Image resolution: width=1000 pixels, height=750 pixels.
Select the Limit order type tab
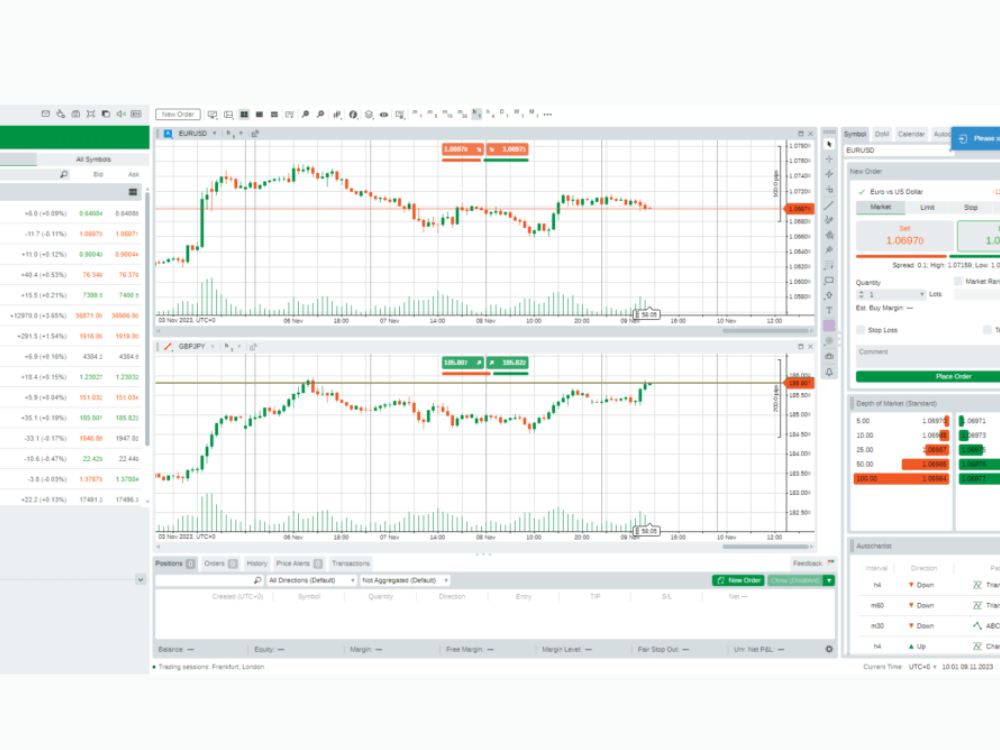927,207
